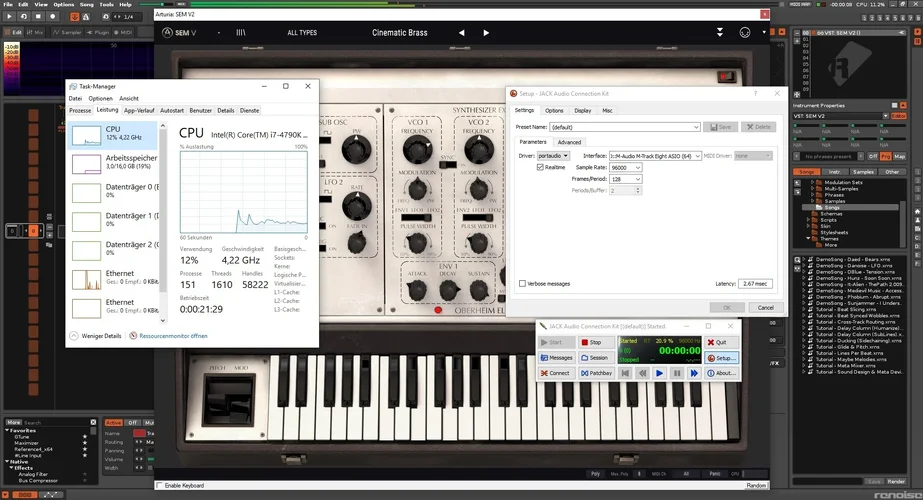Stop the JACK server
This screenshot has height=500, width=923.
[x=590, y=342]
